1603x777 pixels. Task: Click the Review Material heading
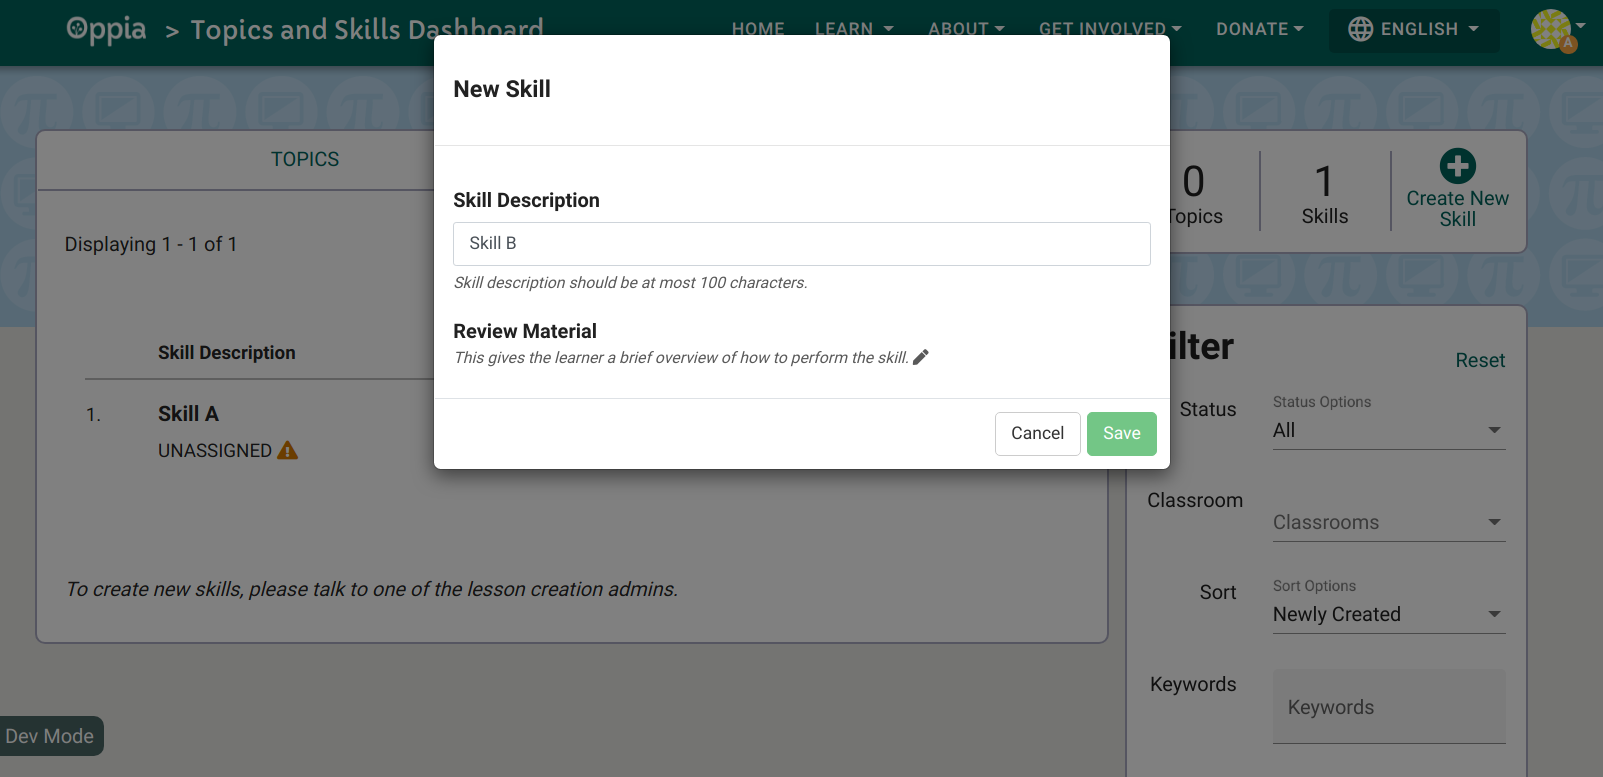point(525,331)
